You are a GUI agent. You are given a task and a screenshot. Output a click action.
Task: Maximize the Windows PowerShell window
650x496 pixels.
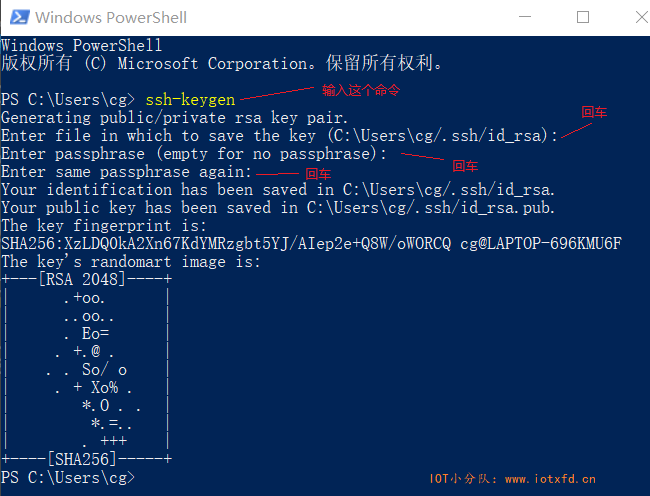(x=583, y=17)
